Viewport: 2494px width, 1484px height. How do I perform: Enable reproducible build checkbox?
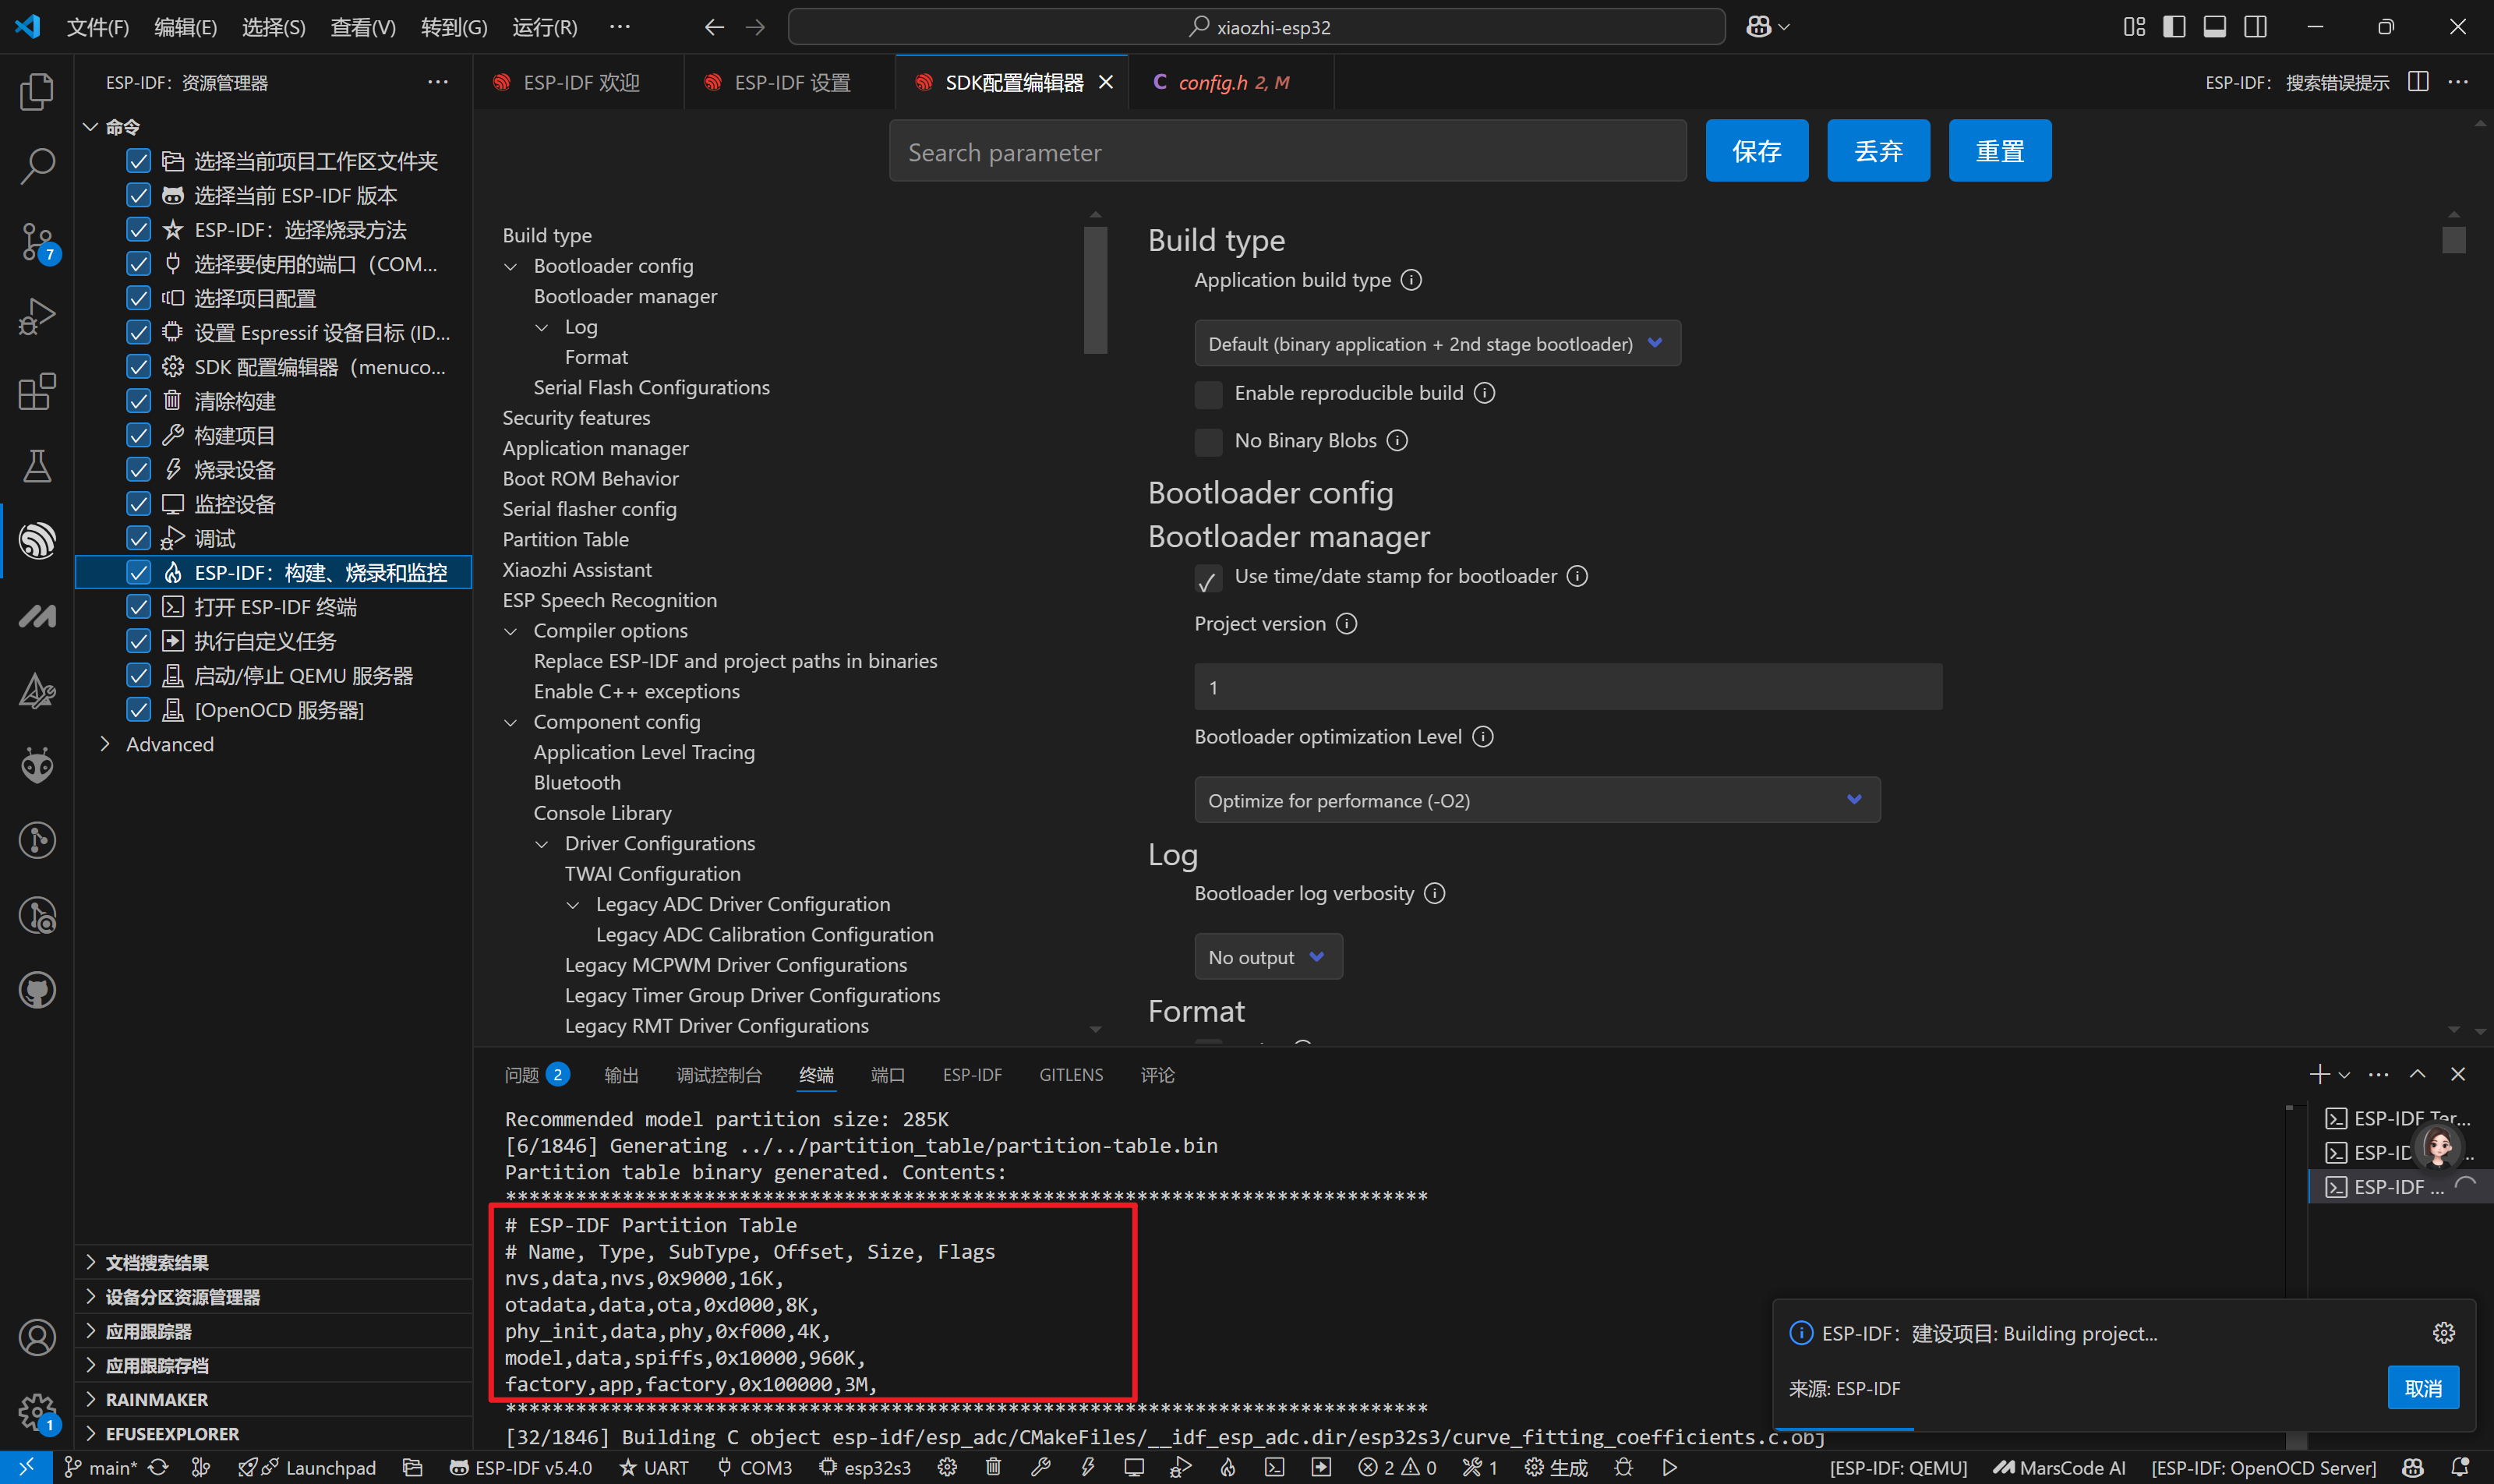pyautogui.click(x=1208, y=394)
